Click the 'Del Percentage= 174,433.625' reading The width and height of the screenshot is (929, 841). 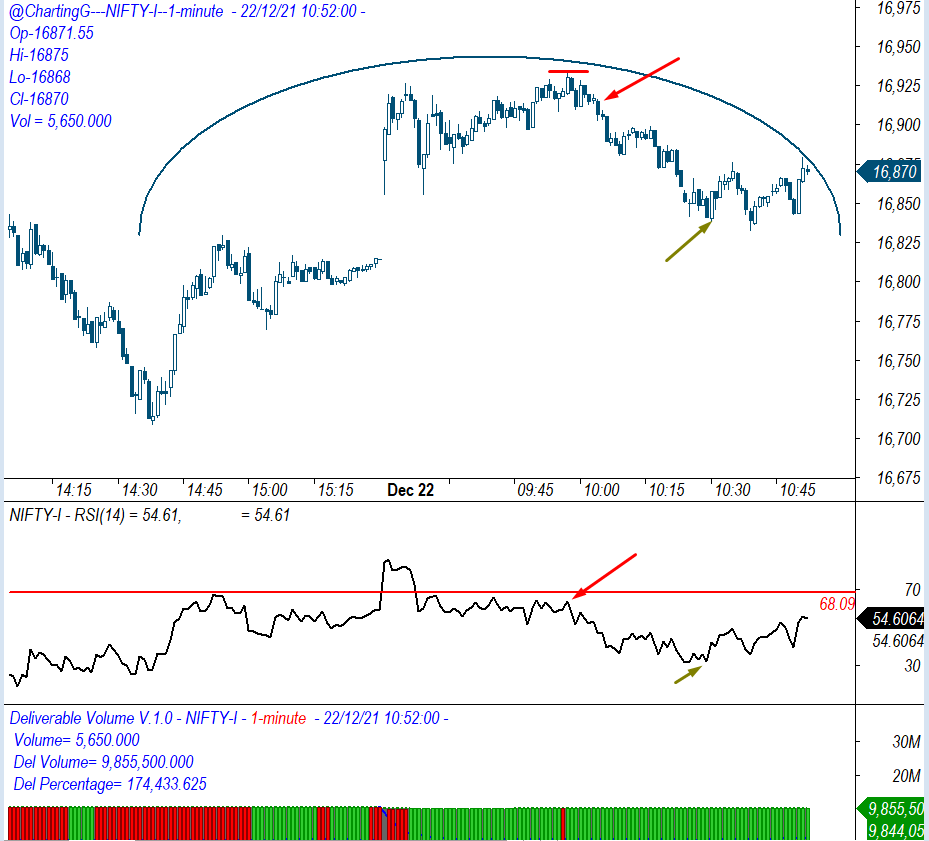pos(110,784)
